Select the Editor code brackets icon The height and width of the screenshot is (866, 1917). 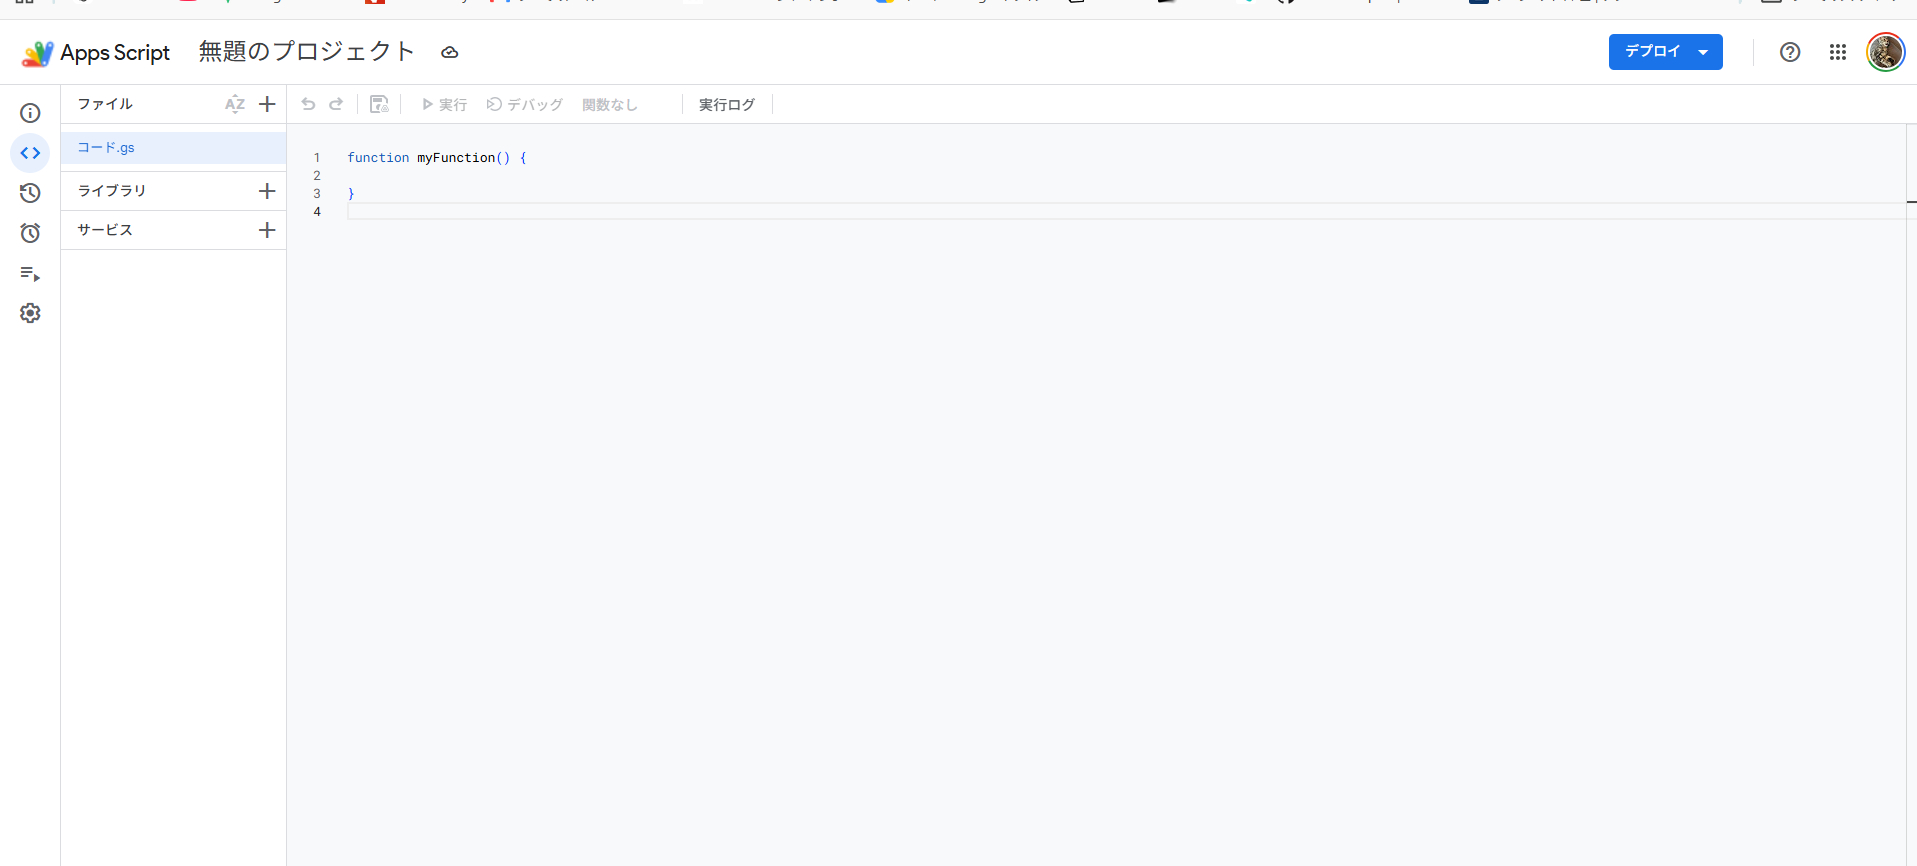click(x=30, y=153)
